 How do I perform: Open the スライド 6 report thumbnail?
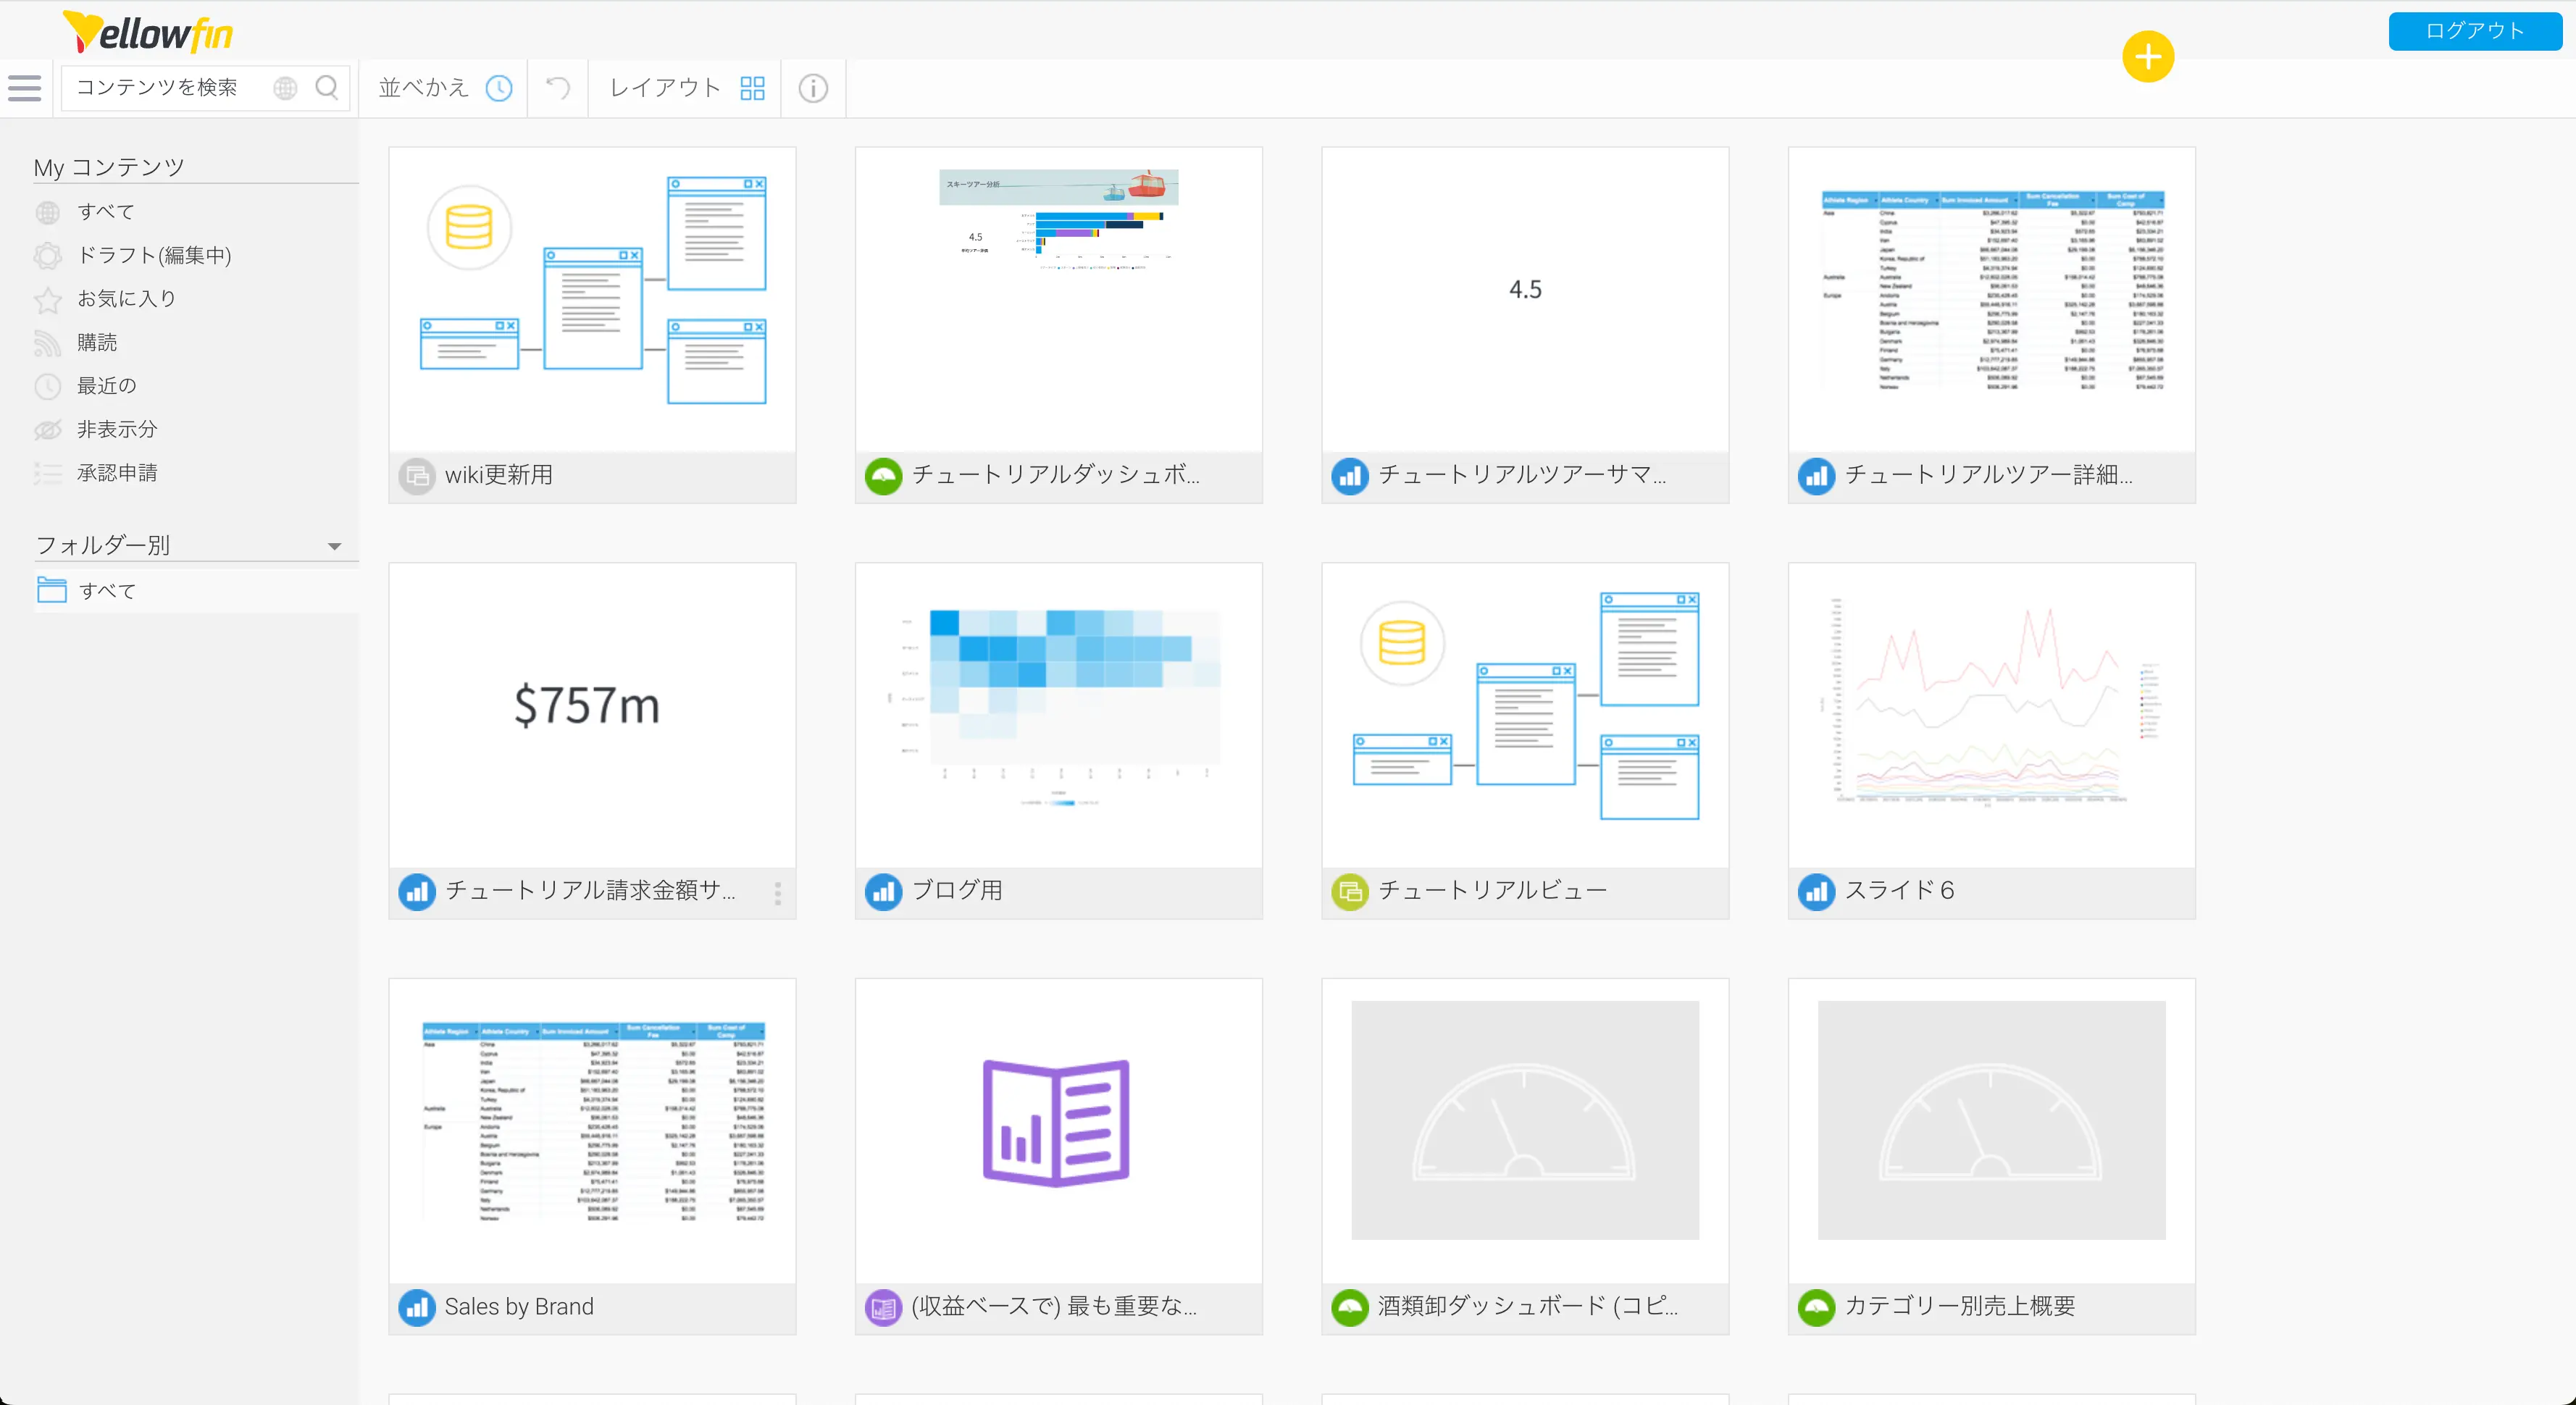coord(1990,715)
